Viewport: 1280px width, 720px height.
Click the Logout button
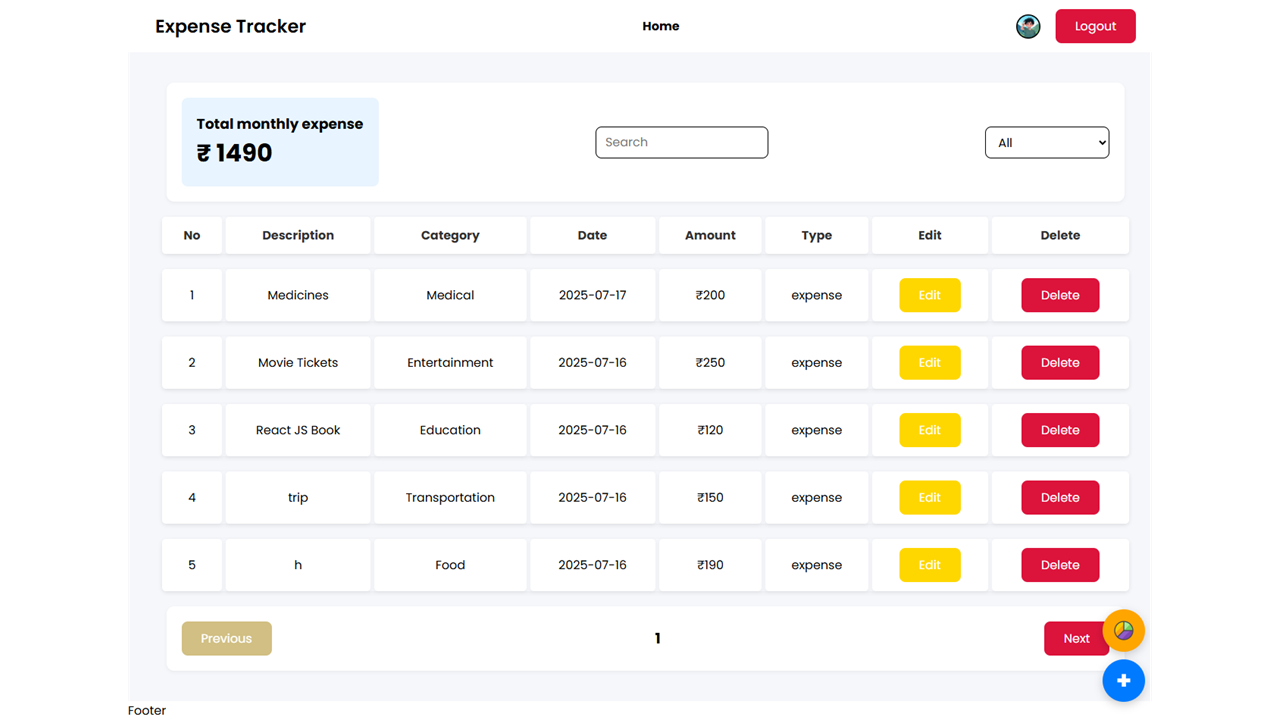tap(1095, 26)
